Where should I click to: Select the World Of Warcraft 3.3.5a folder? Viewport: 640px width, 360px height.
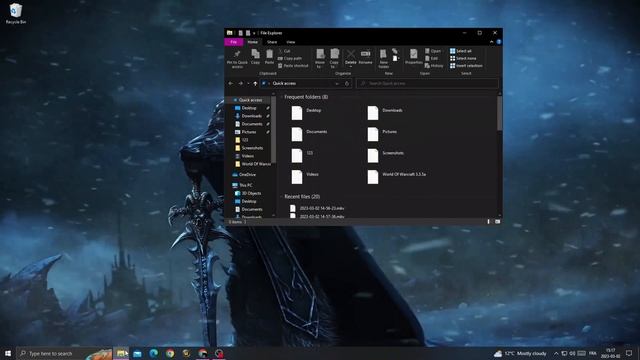(x=396, y=177)
